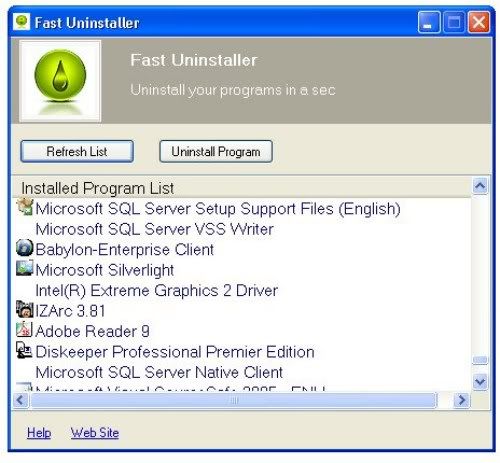Click the horizontal scrollbar right arrow
500x463 pixels.
(462, 400)
